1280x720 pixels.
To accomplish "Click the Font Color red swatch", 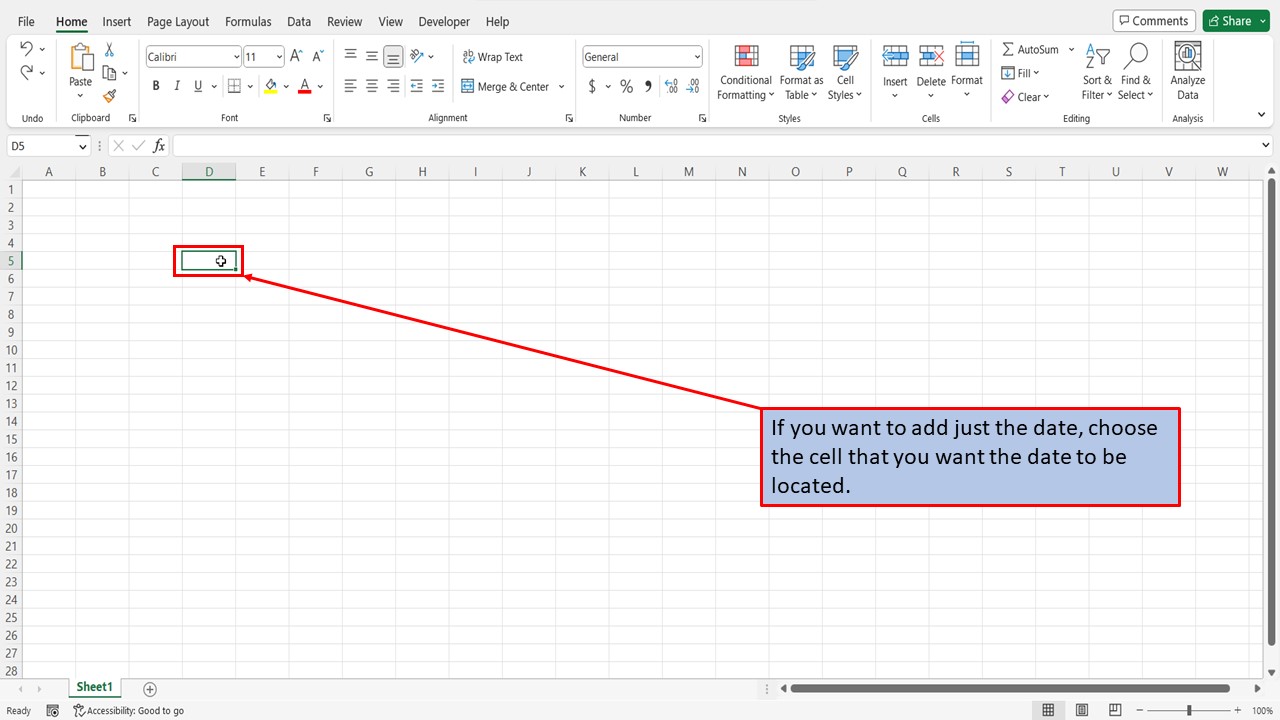I will tap(304, 86).
